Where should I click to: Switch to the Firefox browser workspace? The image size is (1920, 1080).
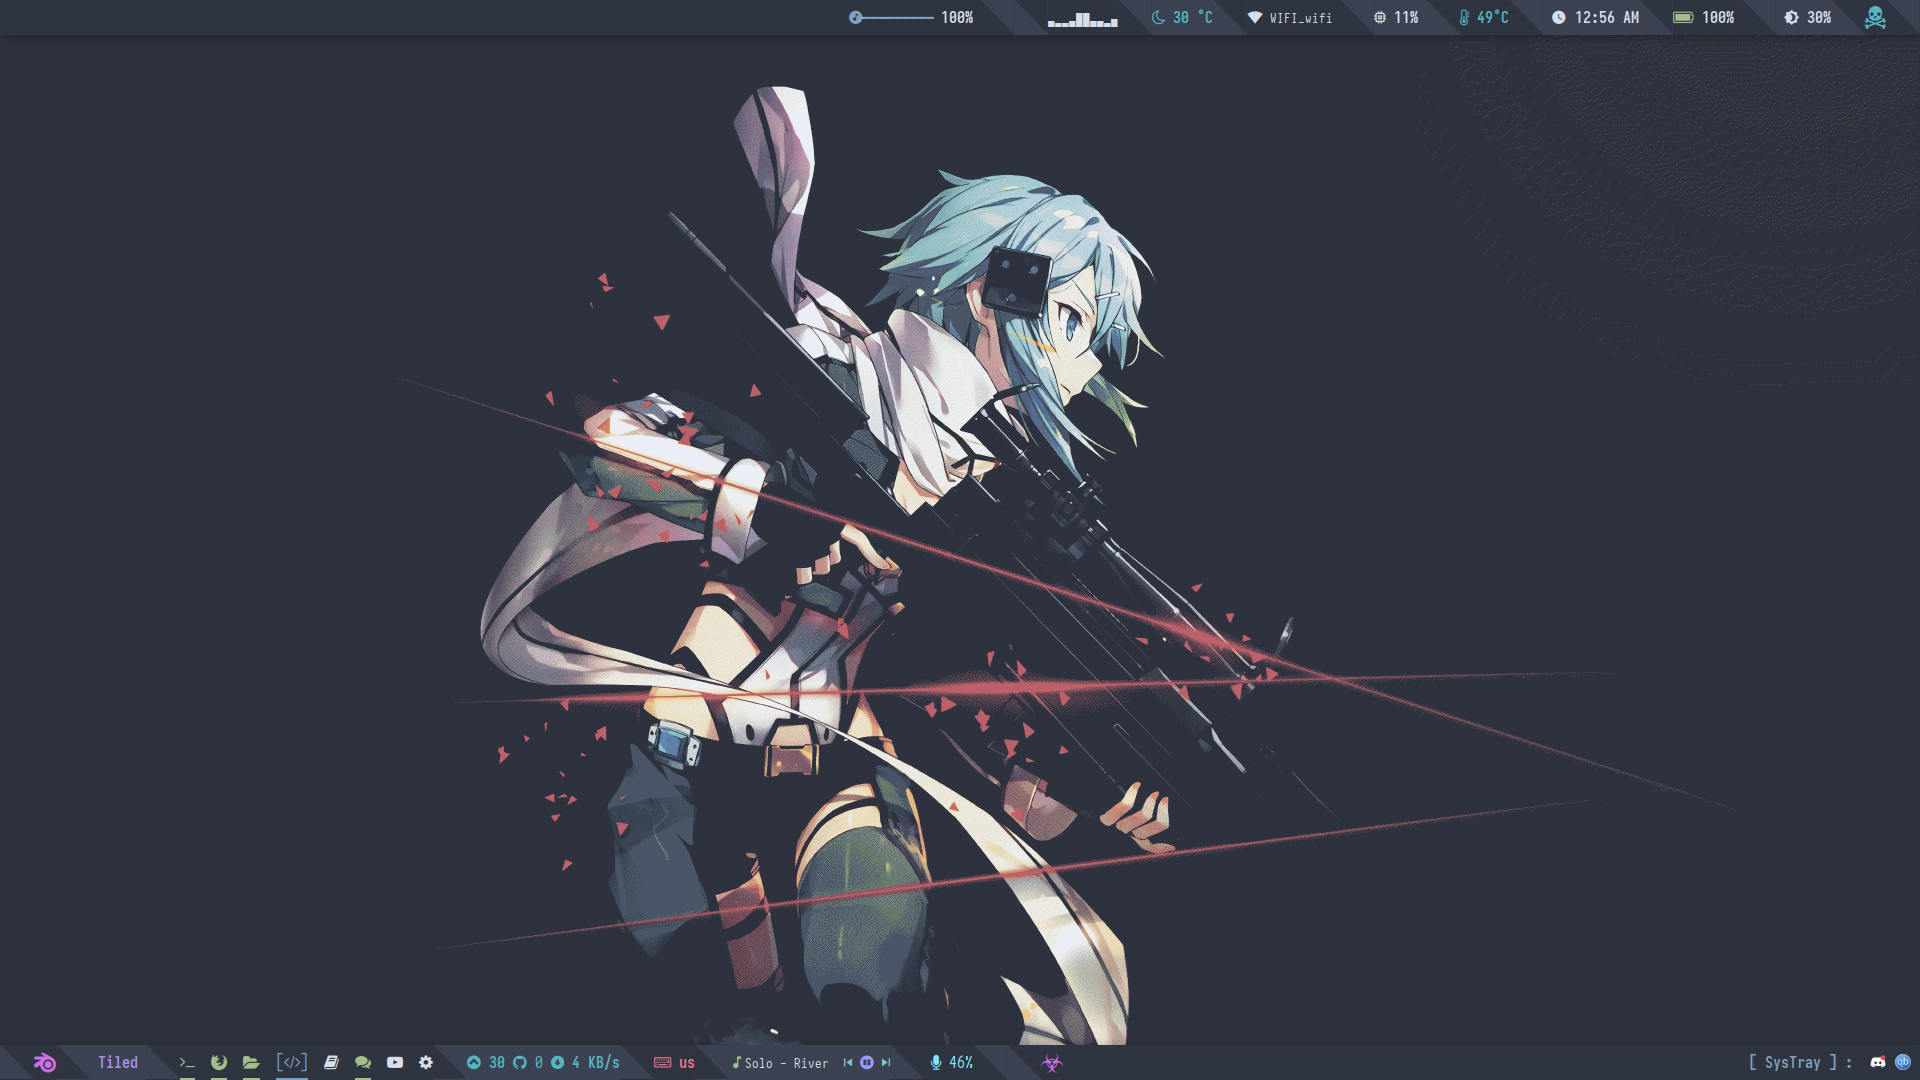click(x=219, y=1063)
